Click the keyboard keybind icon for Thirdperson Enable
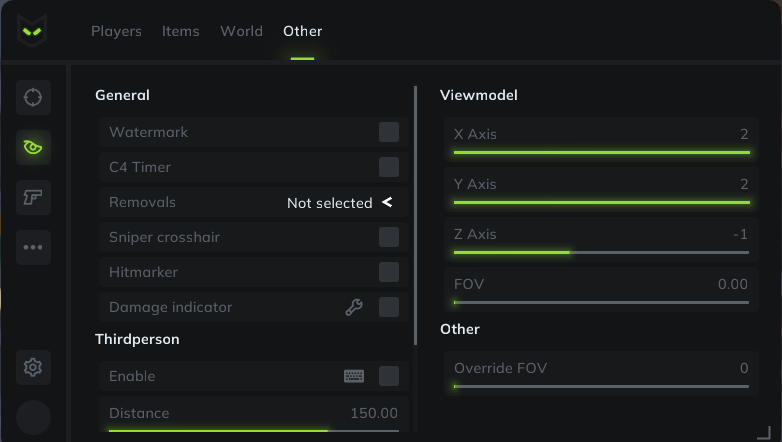 (354, 376)
